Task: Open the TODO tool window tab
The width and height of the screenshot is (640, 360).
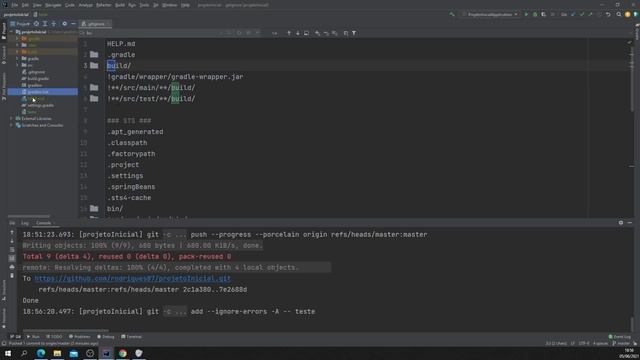Action: tap(54, 337)
